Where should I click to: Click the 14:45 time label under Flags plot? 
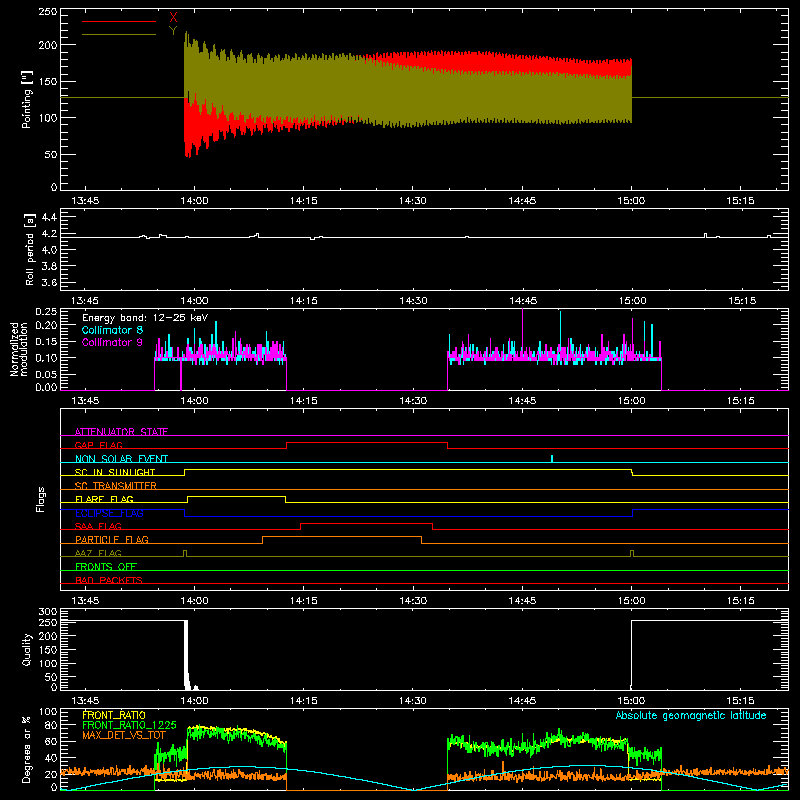(x=522, y=601)
